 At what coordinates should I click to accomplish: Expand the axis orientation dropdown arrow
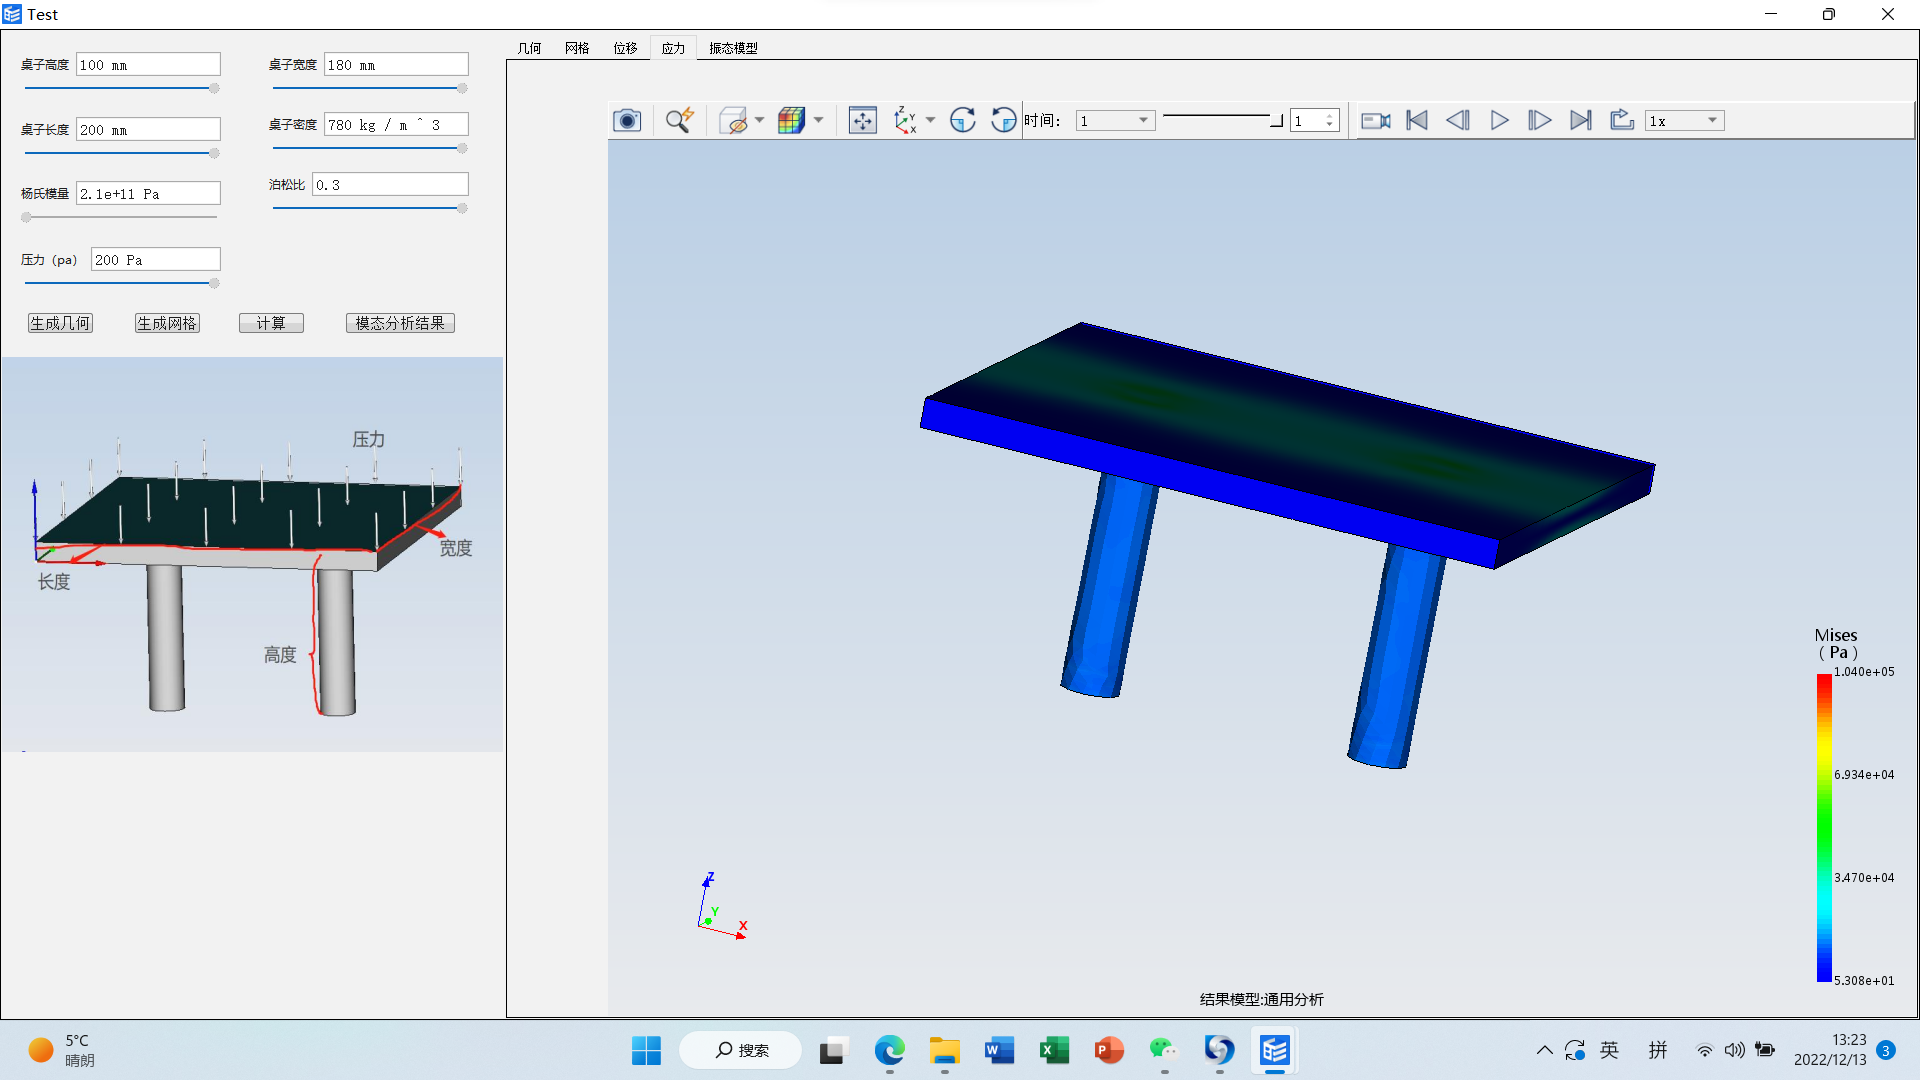pos(931,121)
